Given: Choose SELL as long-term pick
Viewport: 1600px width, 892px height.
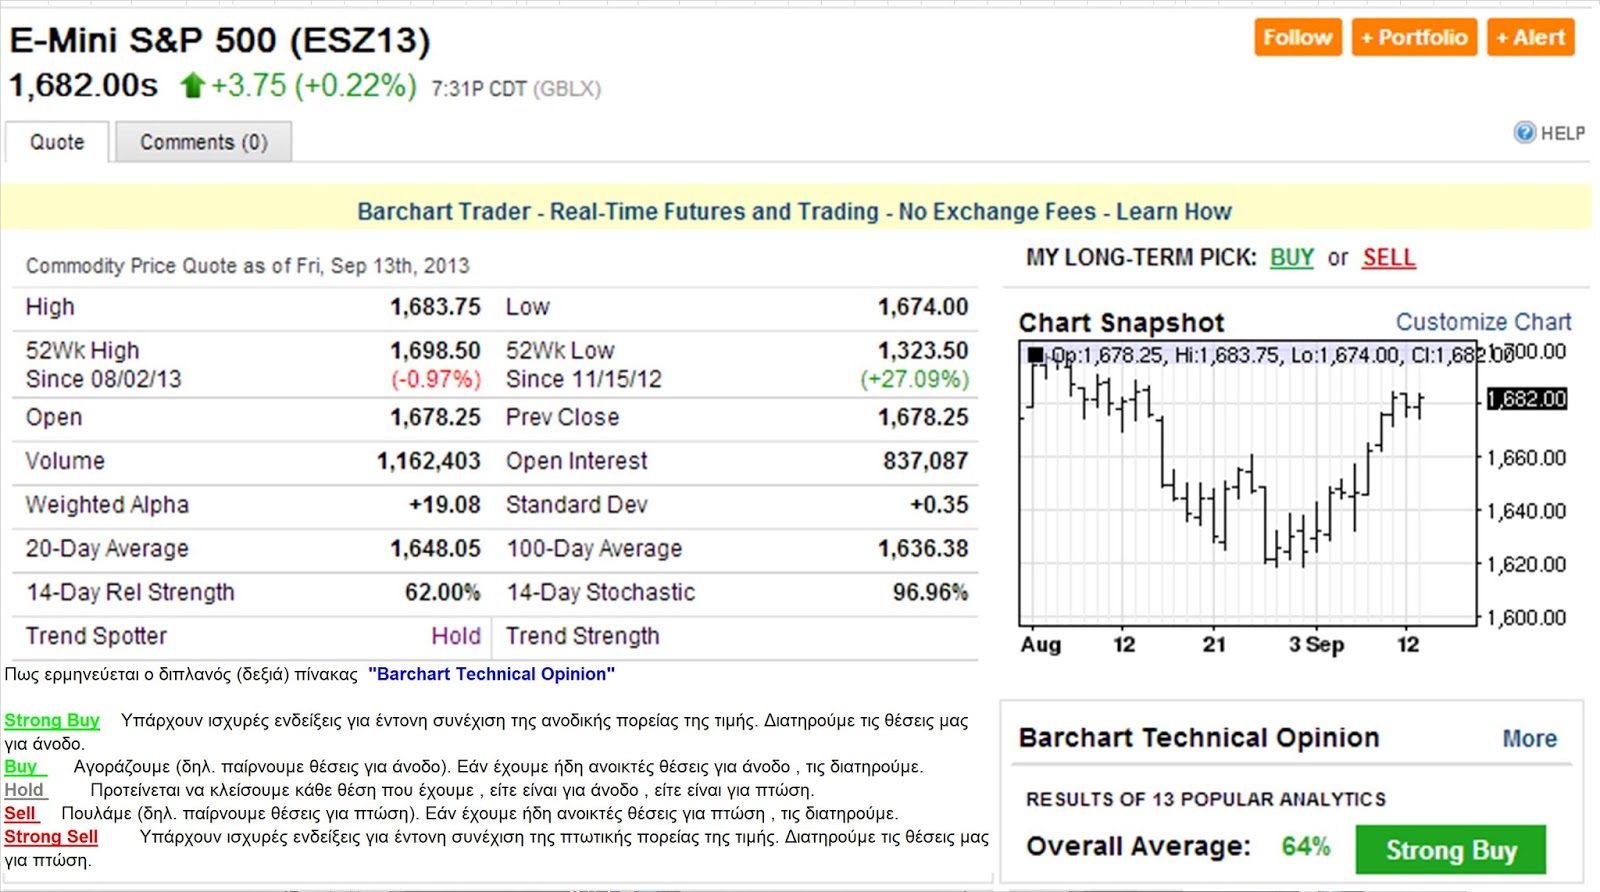Looking at the screenshot, I should (1388, 258).
